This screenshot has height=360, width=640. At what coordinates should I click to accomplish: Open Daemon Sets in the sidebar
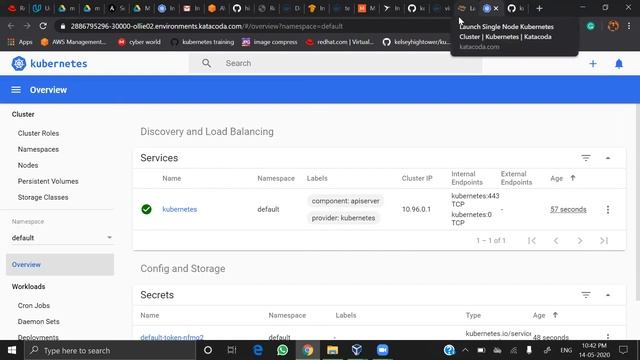(x=39, y=322)
